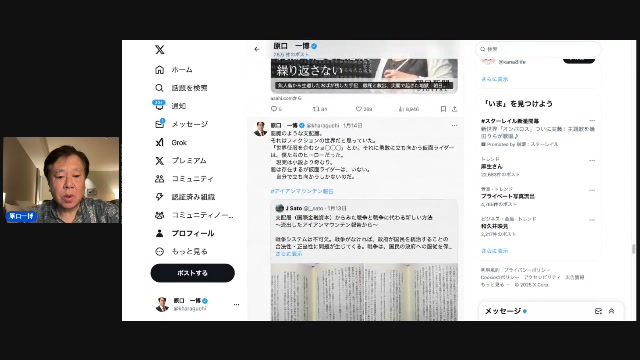Open the compose new message icon
The image size is (640, 360).
pyautogui.click(x=598, y=311)
